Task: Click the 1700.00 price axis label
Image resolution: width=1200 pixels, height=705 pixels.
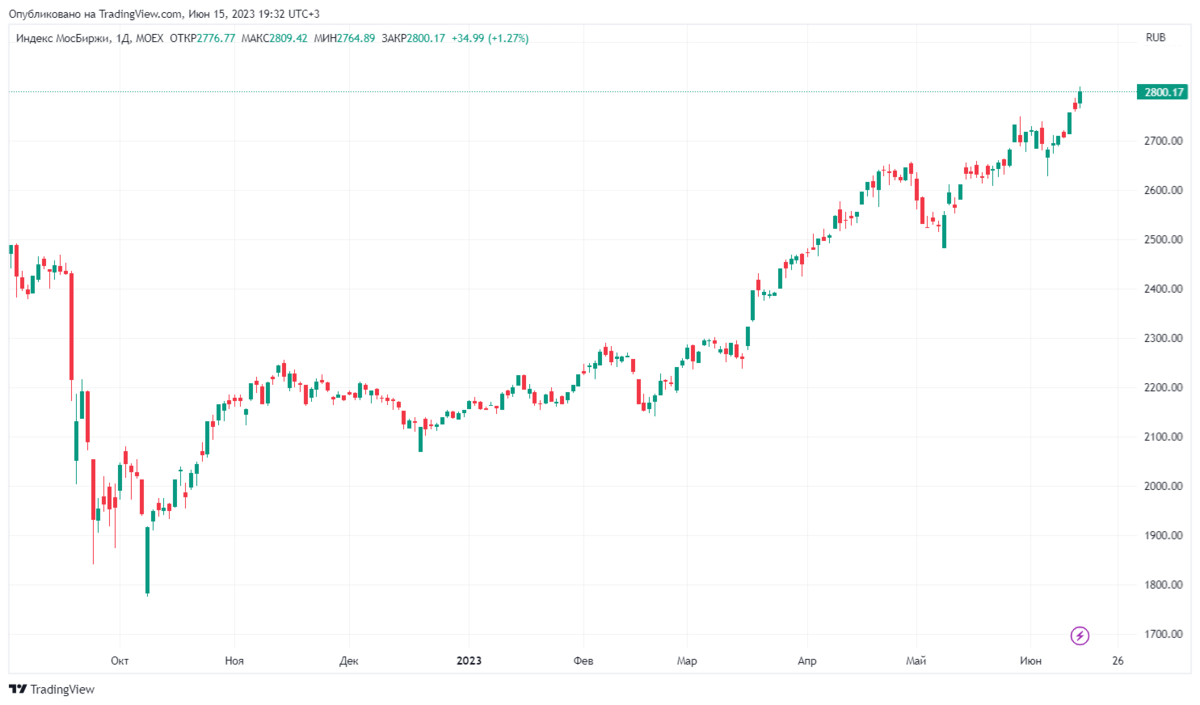Action: click(x=1164, y=635)
